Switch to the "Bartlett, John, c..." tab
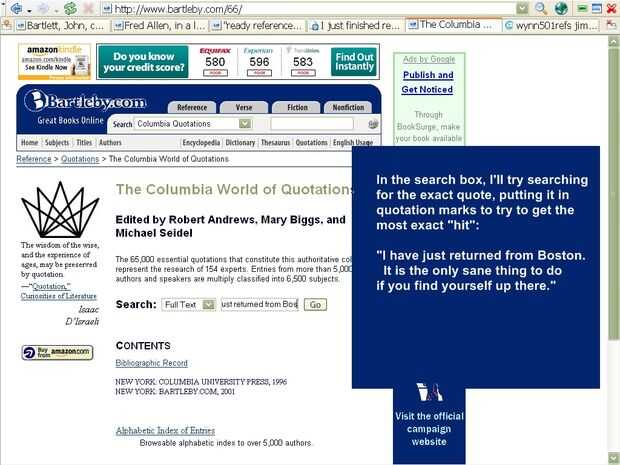Image resolution: width=620 pixels, height=465 pixels. point(61,26)
